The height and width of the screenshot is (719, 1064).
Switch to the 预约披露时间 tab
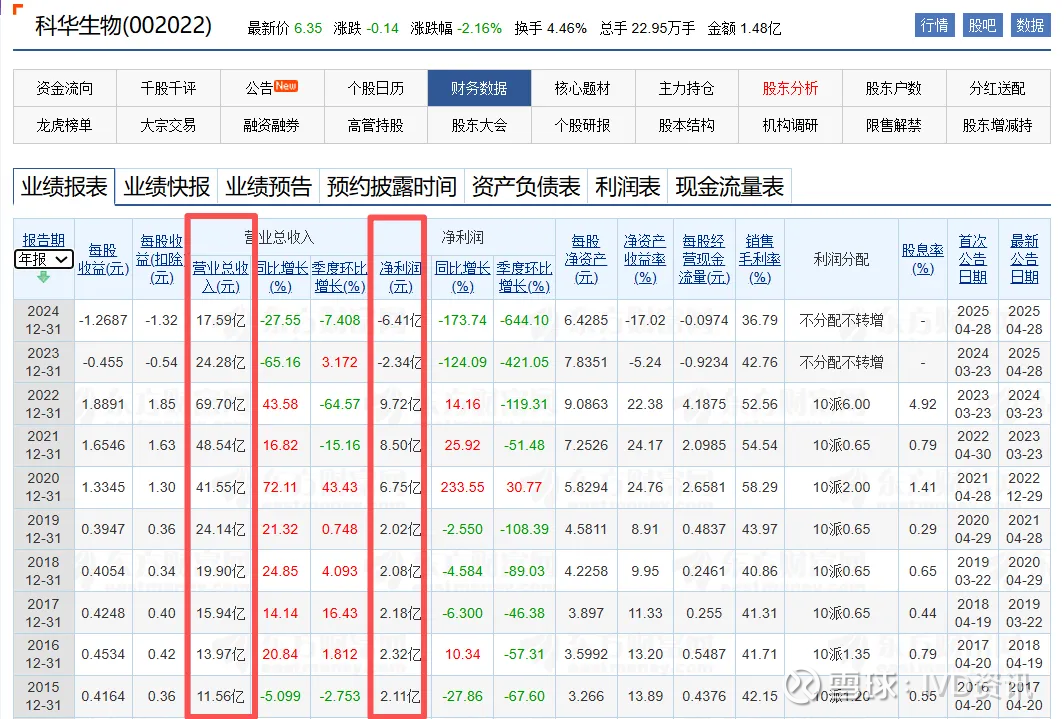pos(392,187)
